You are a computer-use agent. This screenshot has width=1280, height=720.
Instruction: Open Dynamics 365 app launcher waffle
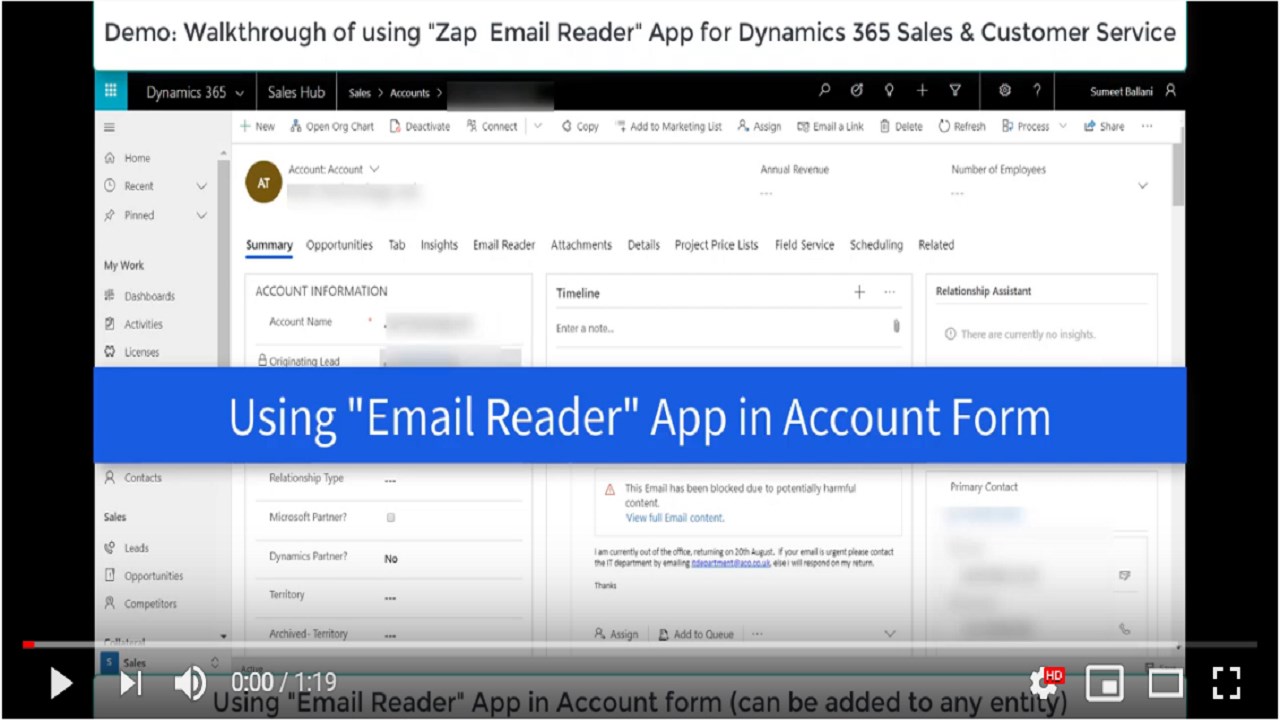[111, 92]
